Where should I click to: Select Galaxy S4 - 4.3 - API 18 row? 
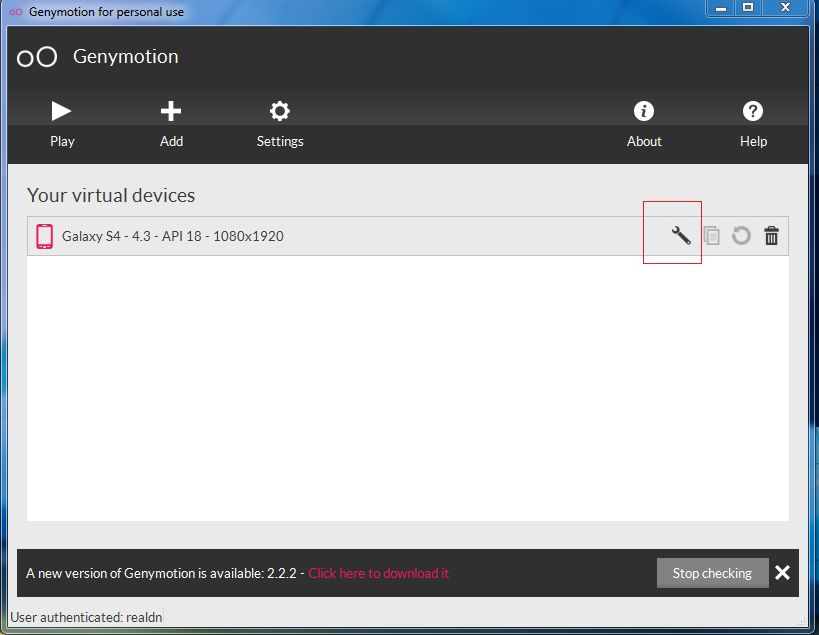(x=407, y=236)
